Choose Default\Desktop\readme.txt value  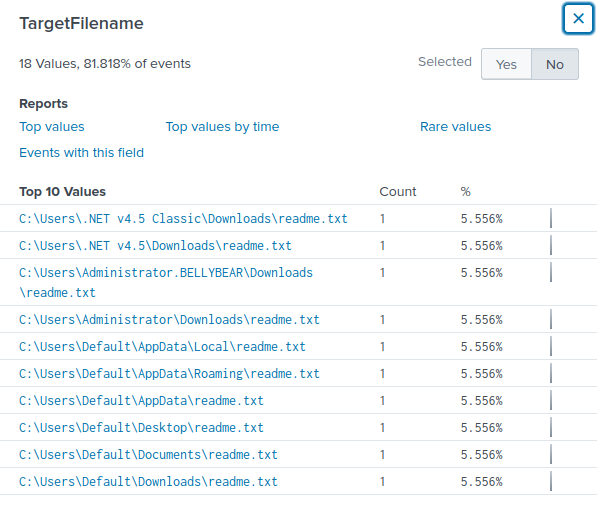[141, 428]
